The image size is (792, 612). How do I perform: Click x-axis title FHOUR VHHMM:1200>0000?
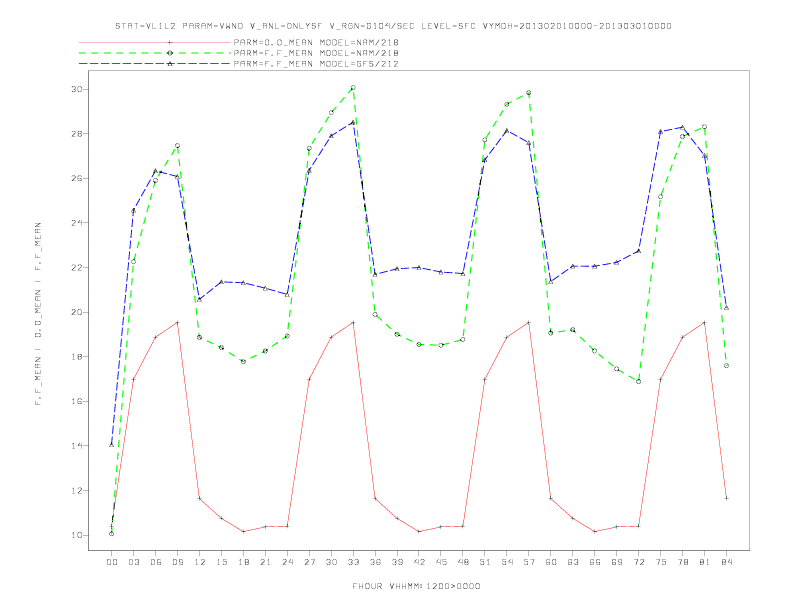coord(416,586)
